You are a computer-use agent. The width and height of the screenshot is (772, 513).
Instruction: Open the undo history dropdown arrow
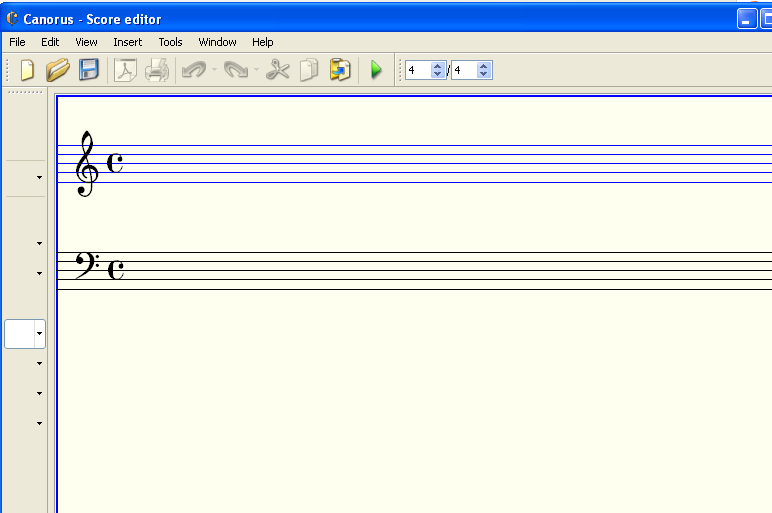(214, 70)
